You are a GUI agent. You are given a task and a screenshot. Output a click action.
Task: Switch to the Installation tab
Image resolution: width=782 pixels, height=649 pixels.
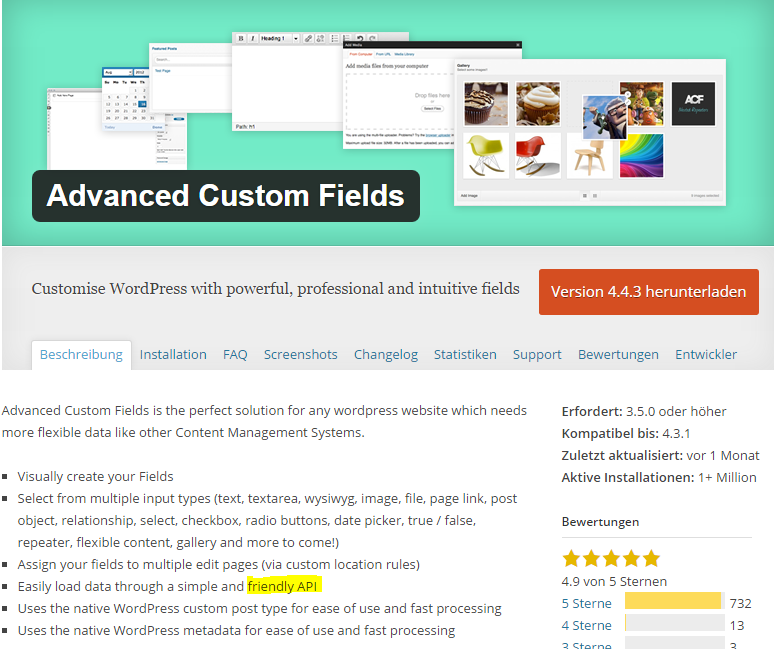[x=173, y=355]
